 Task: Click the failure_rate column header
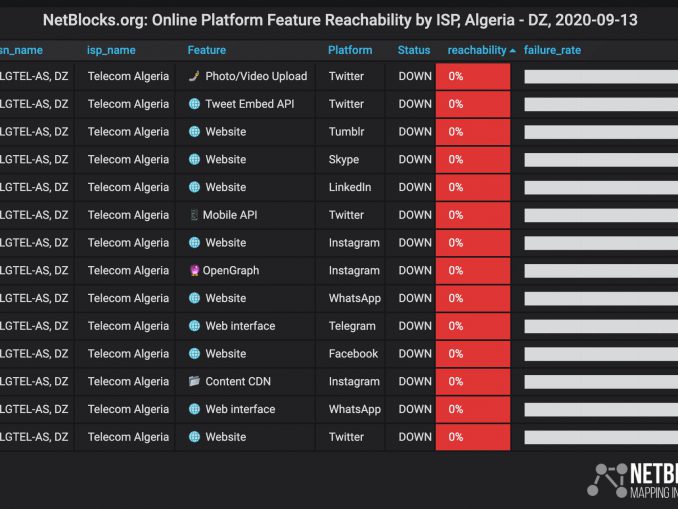(552, 50)
